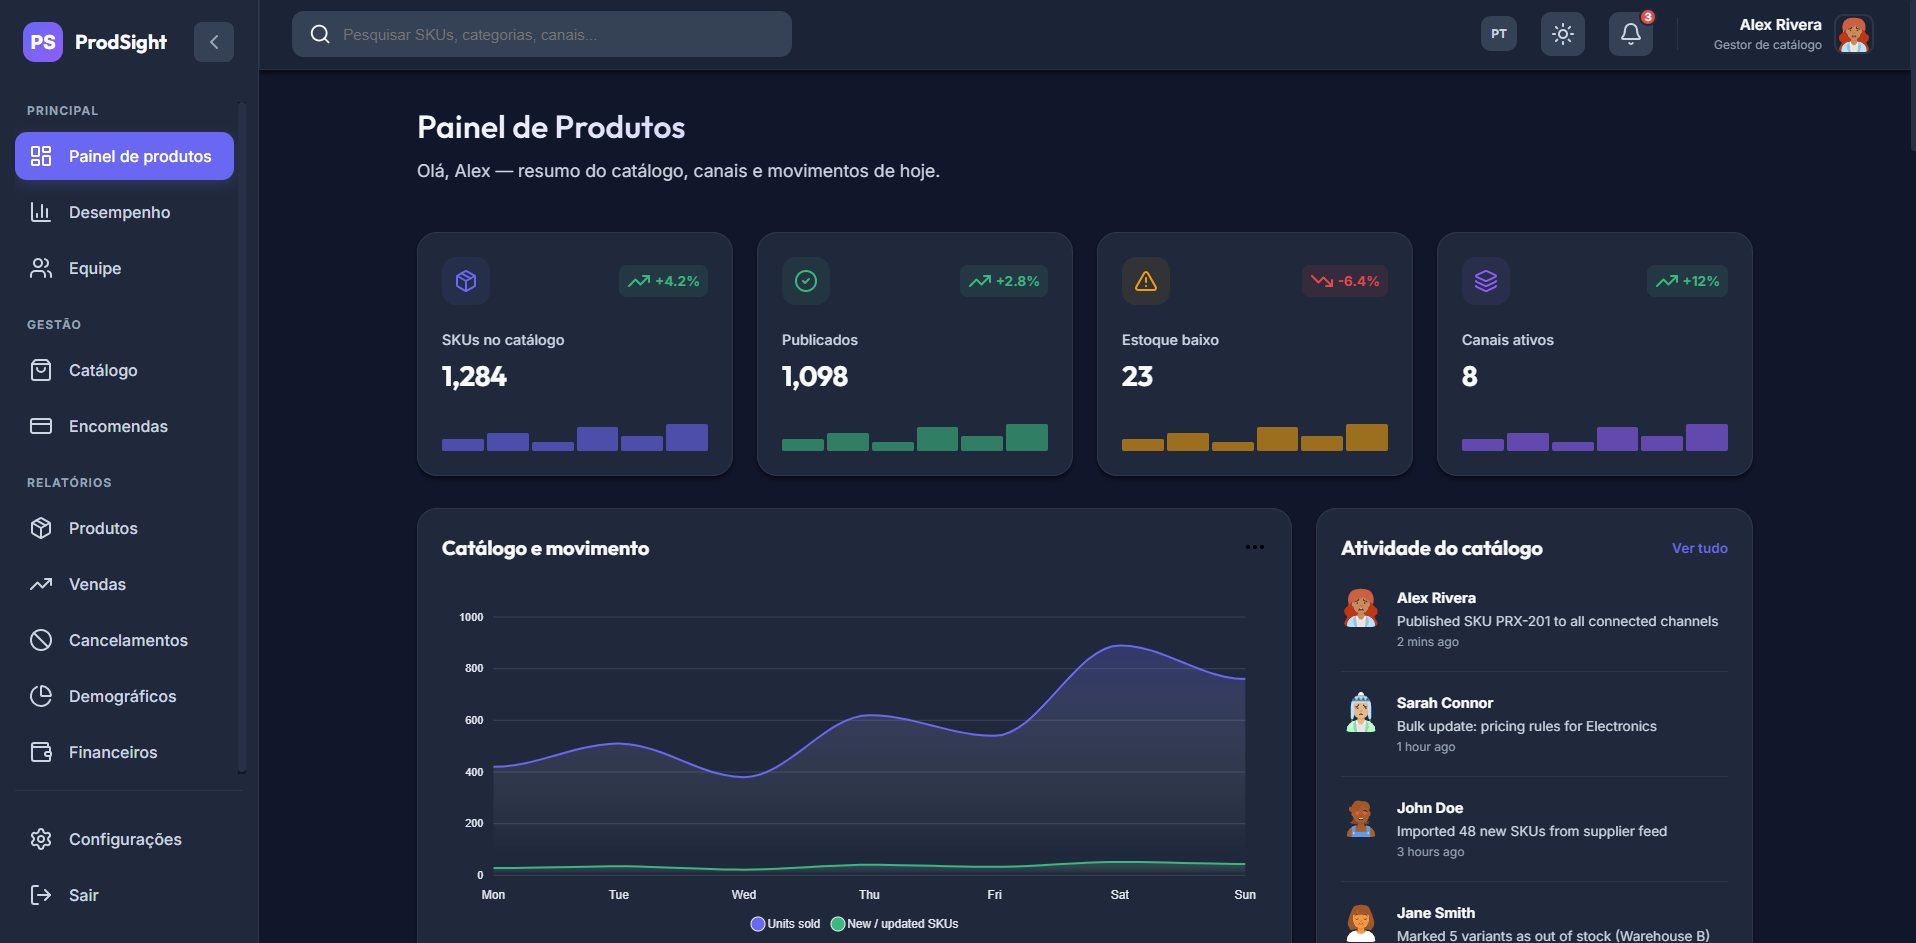Click the 1,098 Publicados value
This screenshot has width=1916, height=943.
click(815, 377)
